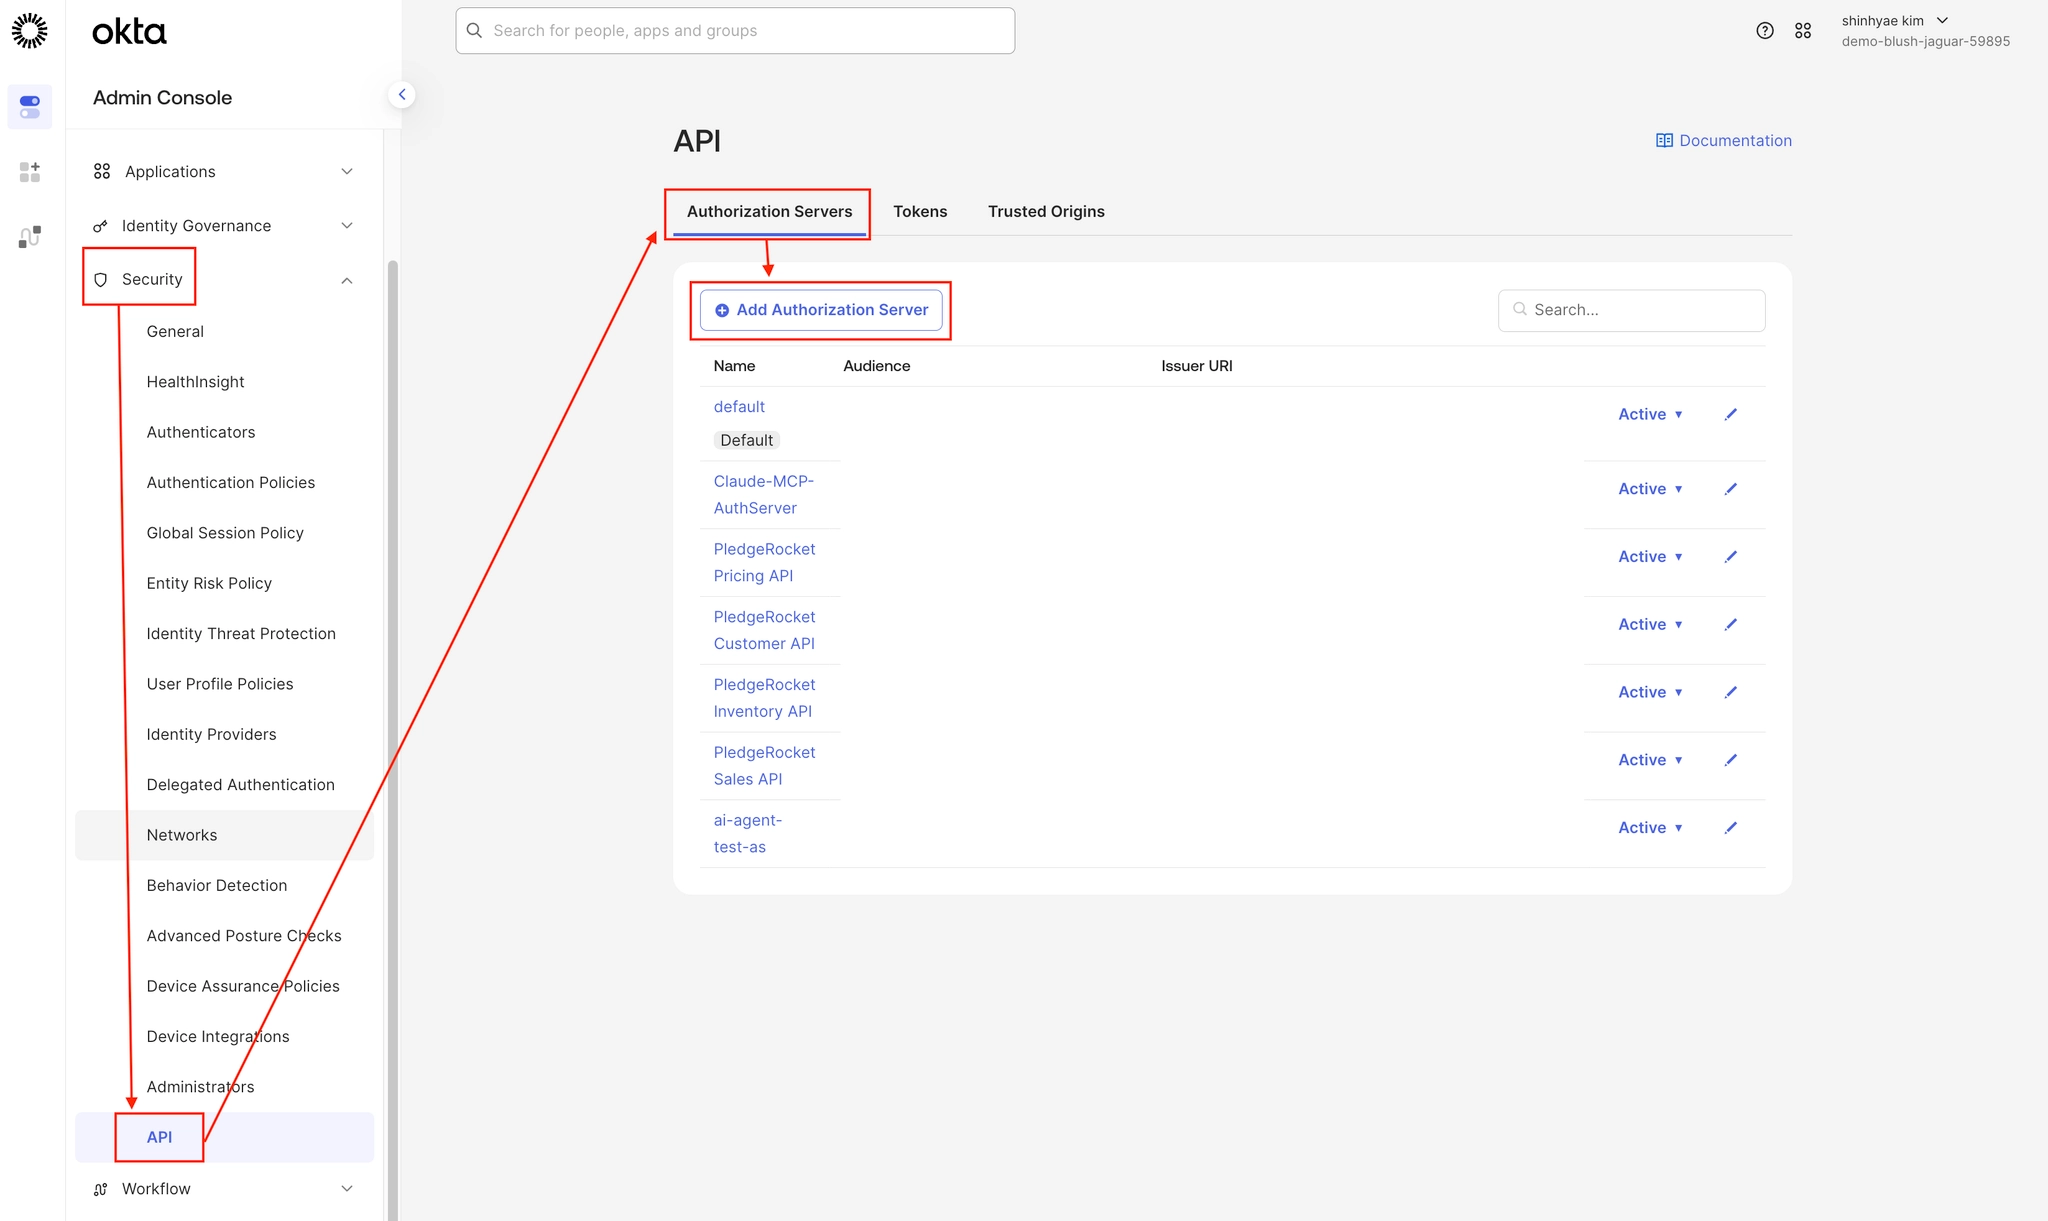Edit PledgeRocket Sales API with pencil icon
The height and width of the screenshot is (1221, 2048).
pyautogui.click(x=1731, y=760)
